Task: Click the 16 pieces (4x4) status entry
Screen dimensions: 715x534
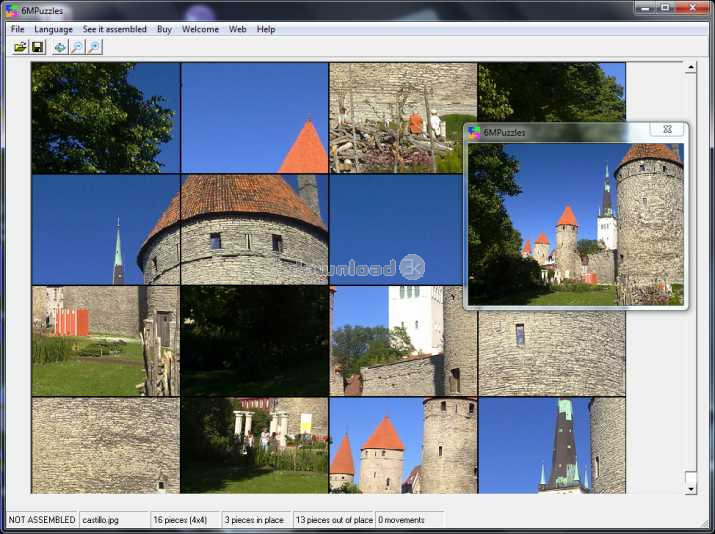Action: [180, 520]
